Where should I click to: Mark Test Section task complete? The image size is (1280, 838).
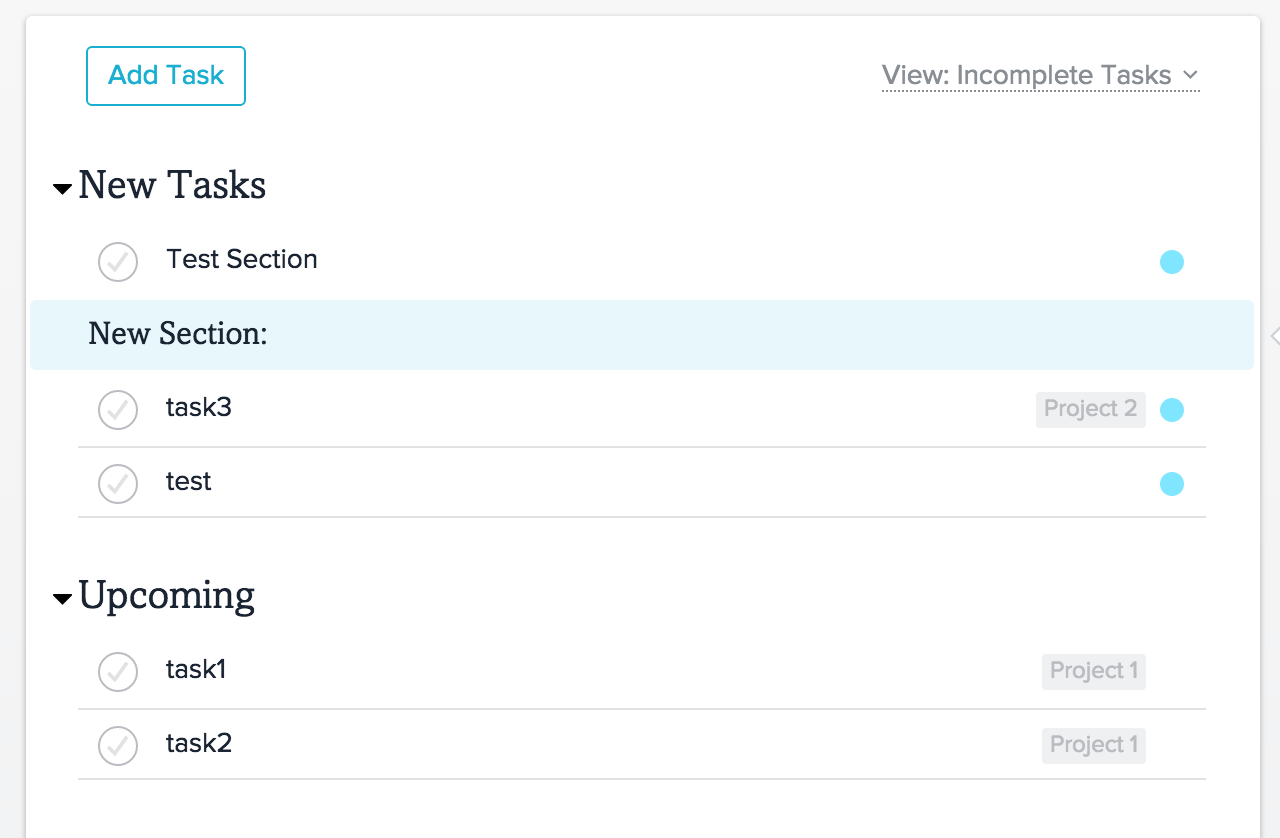point(118,262)
